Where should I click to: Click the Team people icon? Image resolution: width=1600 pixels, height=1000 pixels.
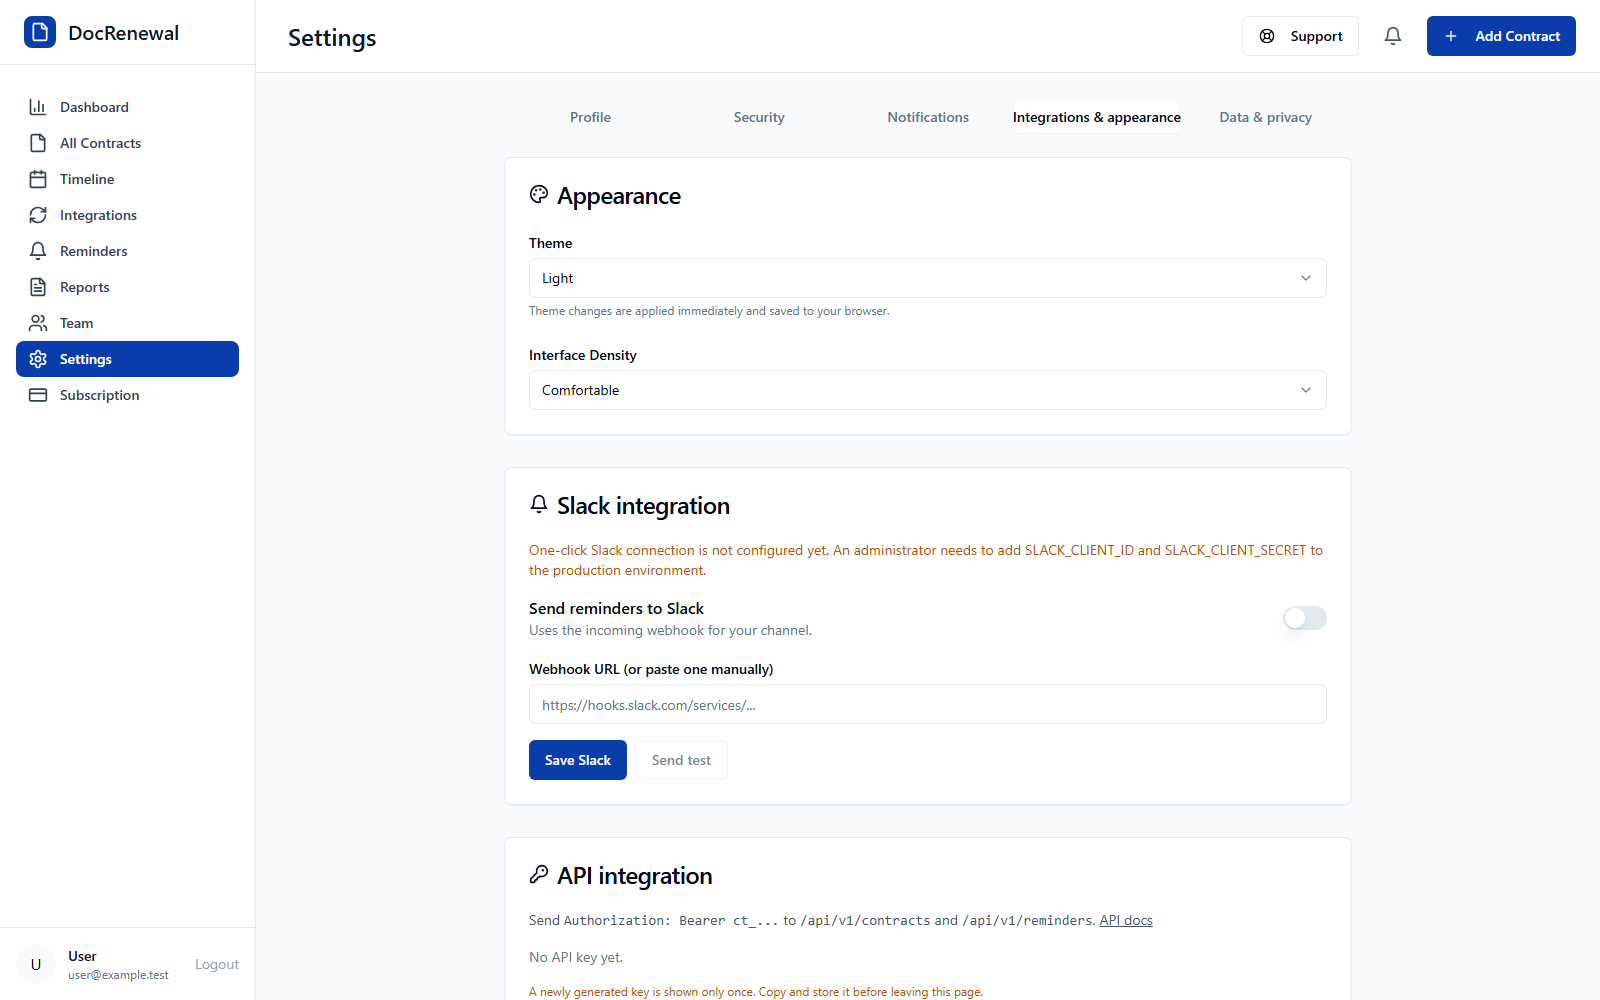pyautogui.click(x=38, y=323)
